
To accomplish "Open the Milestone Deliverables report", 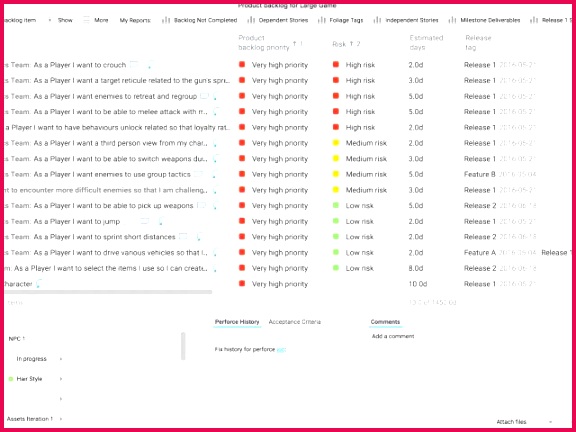I will click(485, 20).
